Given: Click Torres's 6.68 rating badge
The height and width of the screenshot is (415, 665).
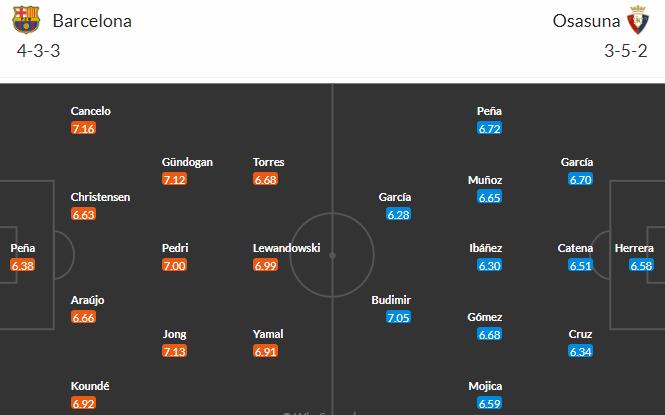Looking at the screenshot, I should click(265, 179).
